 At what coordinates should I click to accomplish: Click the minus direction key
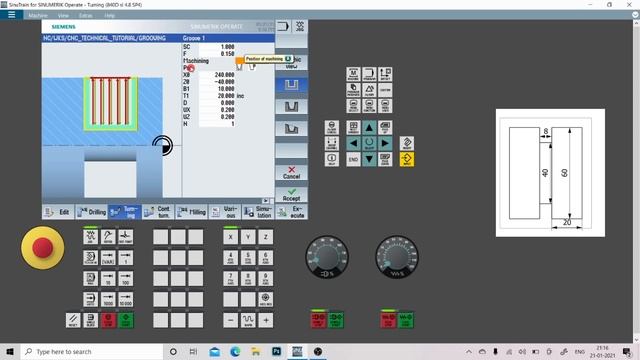point(231,320)
